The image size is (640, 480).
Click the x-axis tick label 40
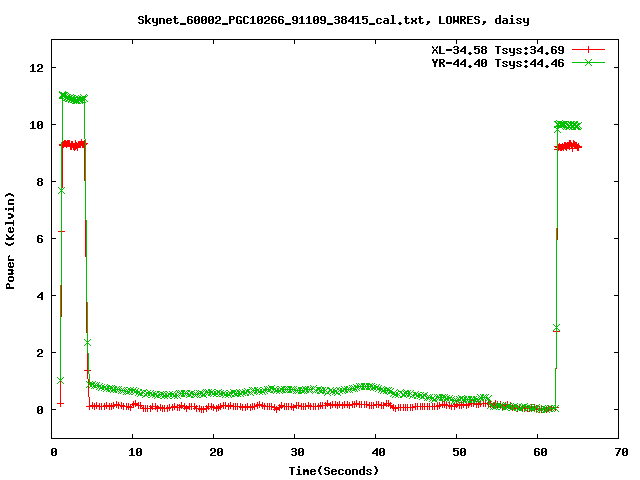click(378, 452)
